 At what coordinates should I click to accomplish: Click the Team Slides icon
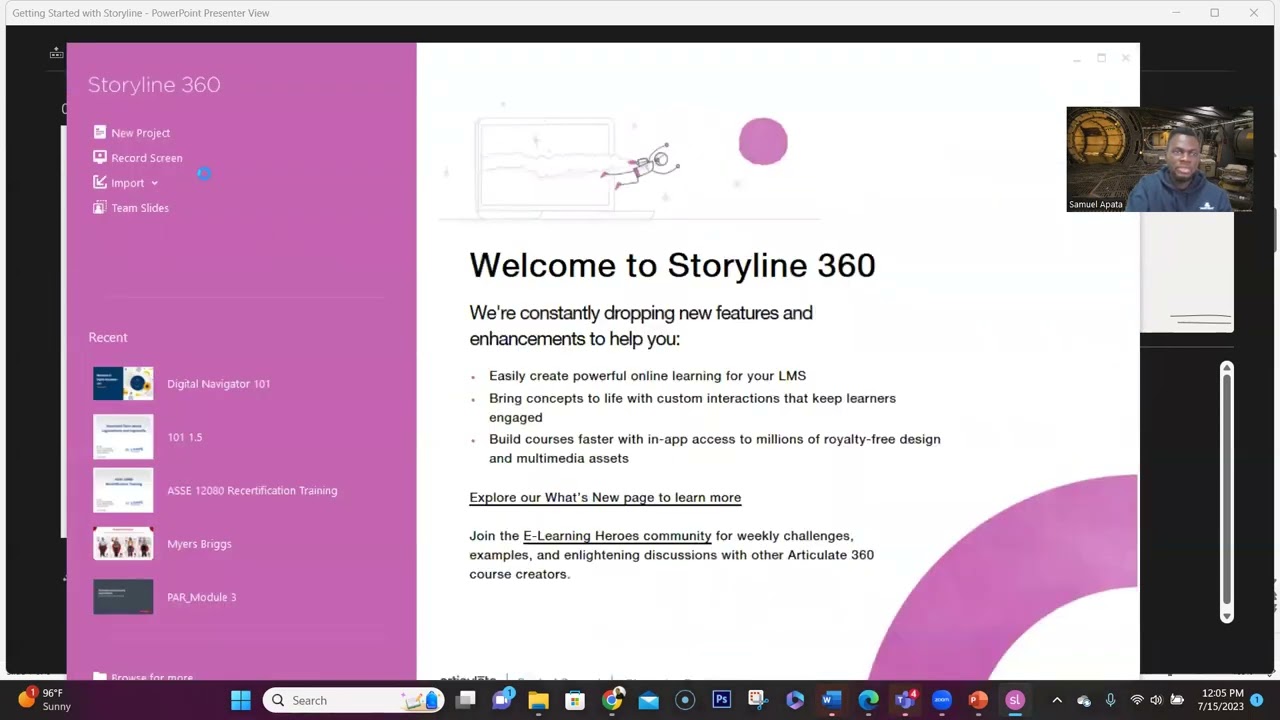(x=99, y=207)
